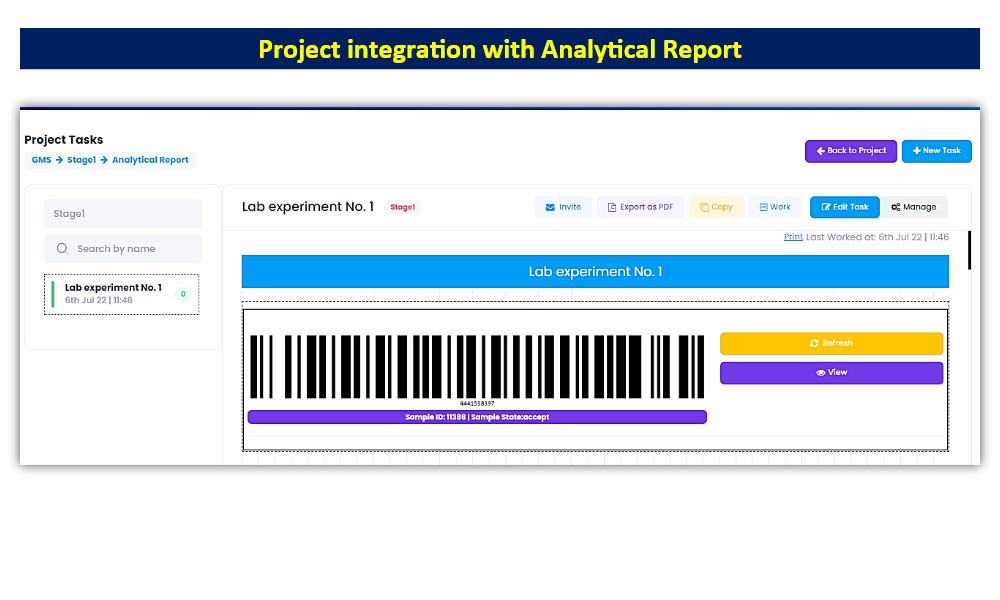The height and width of the screenshot is (600, 1000).
Task: Click the back arrow icon
Action: [x=821, y=151]
